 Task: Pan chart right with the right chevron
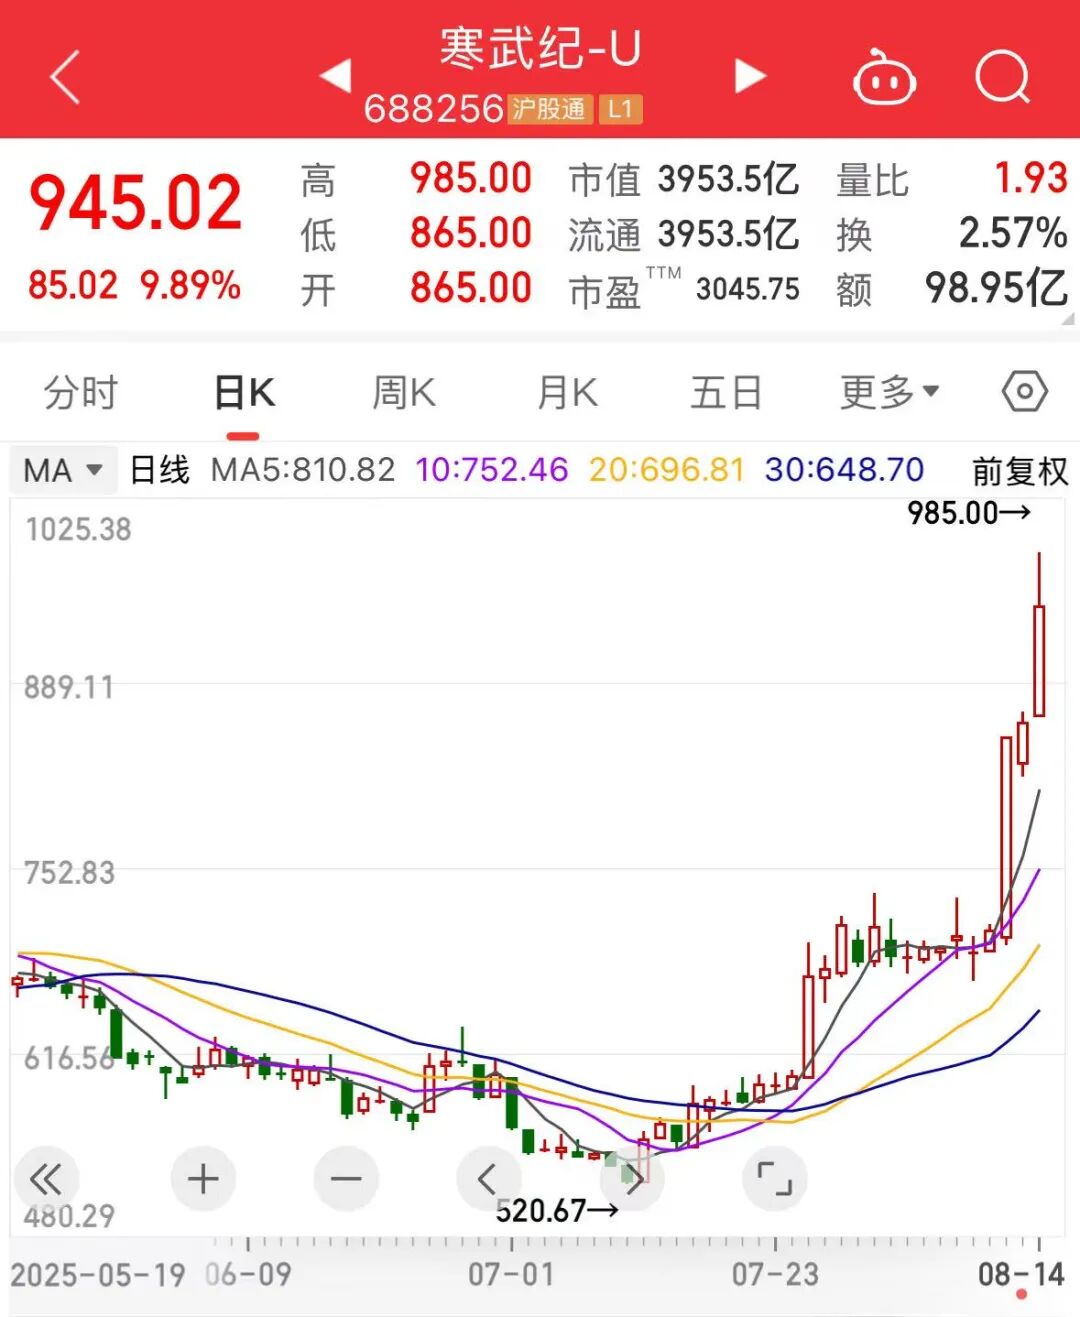(633, 1179)
